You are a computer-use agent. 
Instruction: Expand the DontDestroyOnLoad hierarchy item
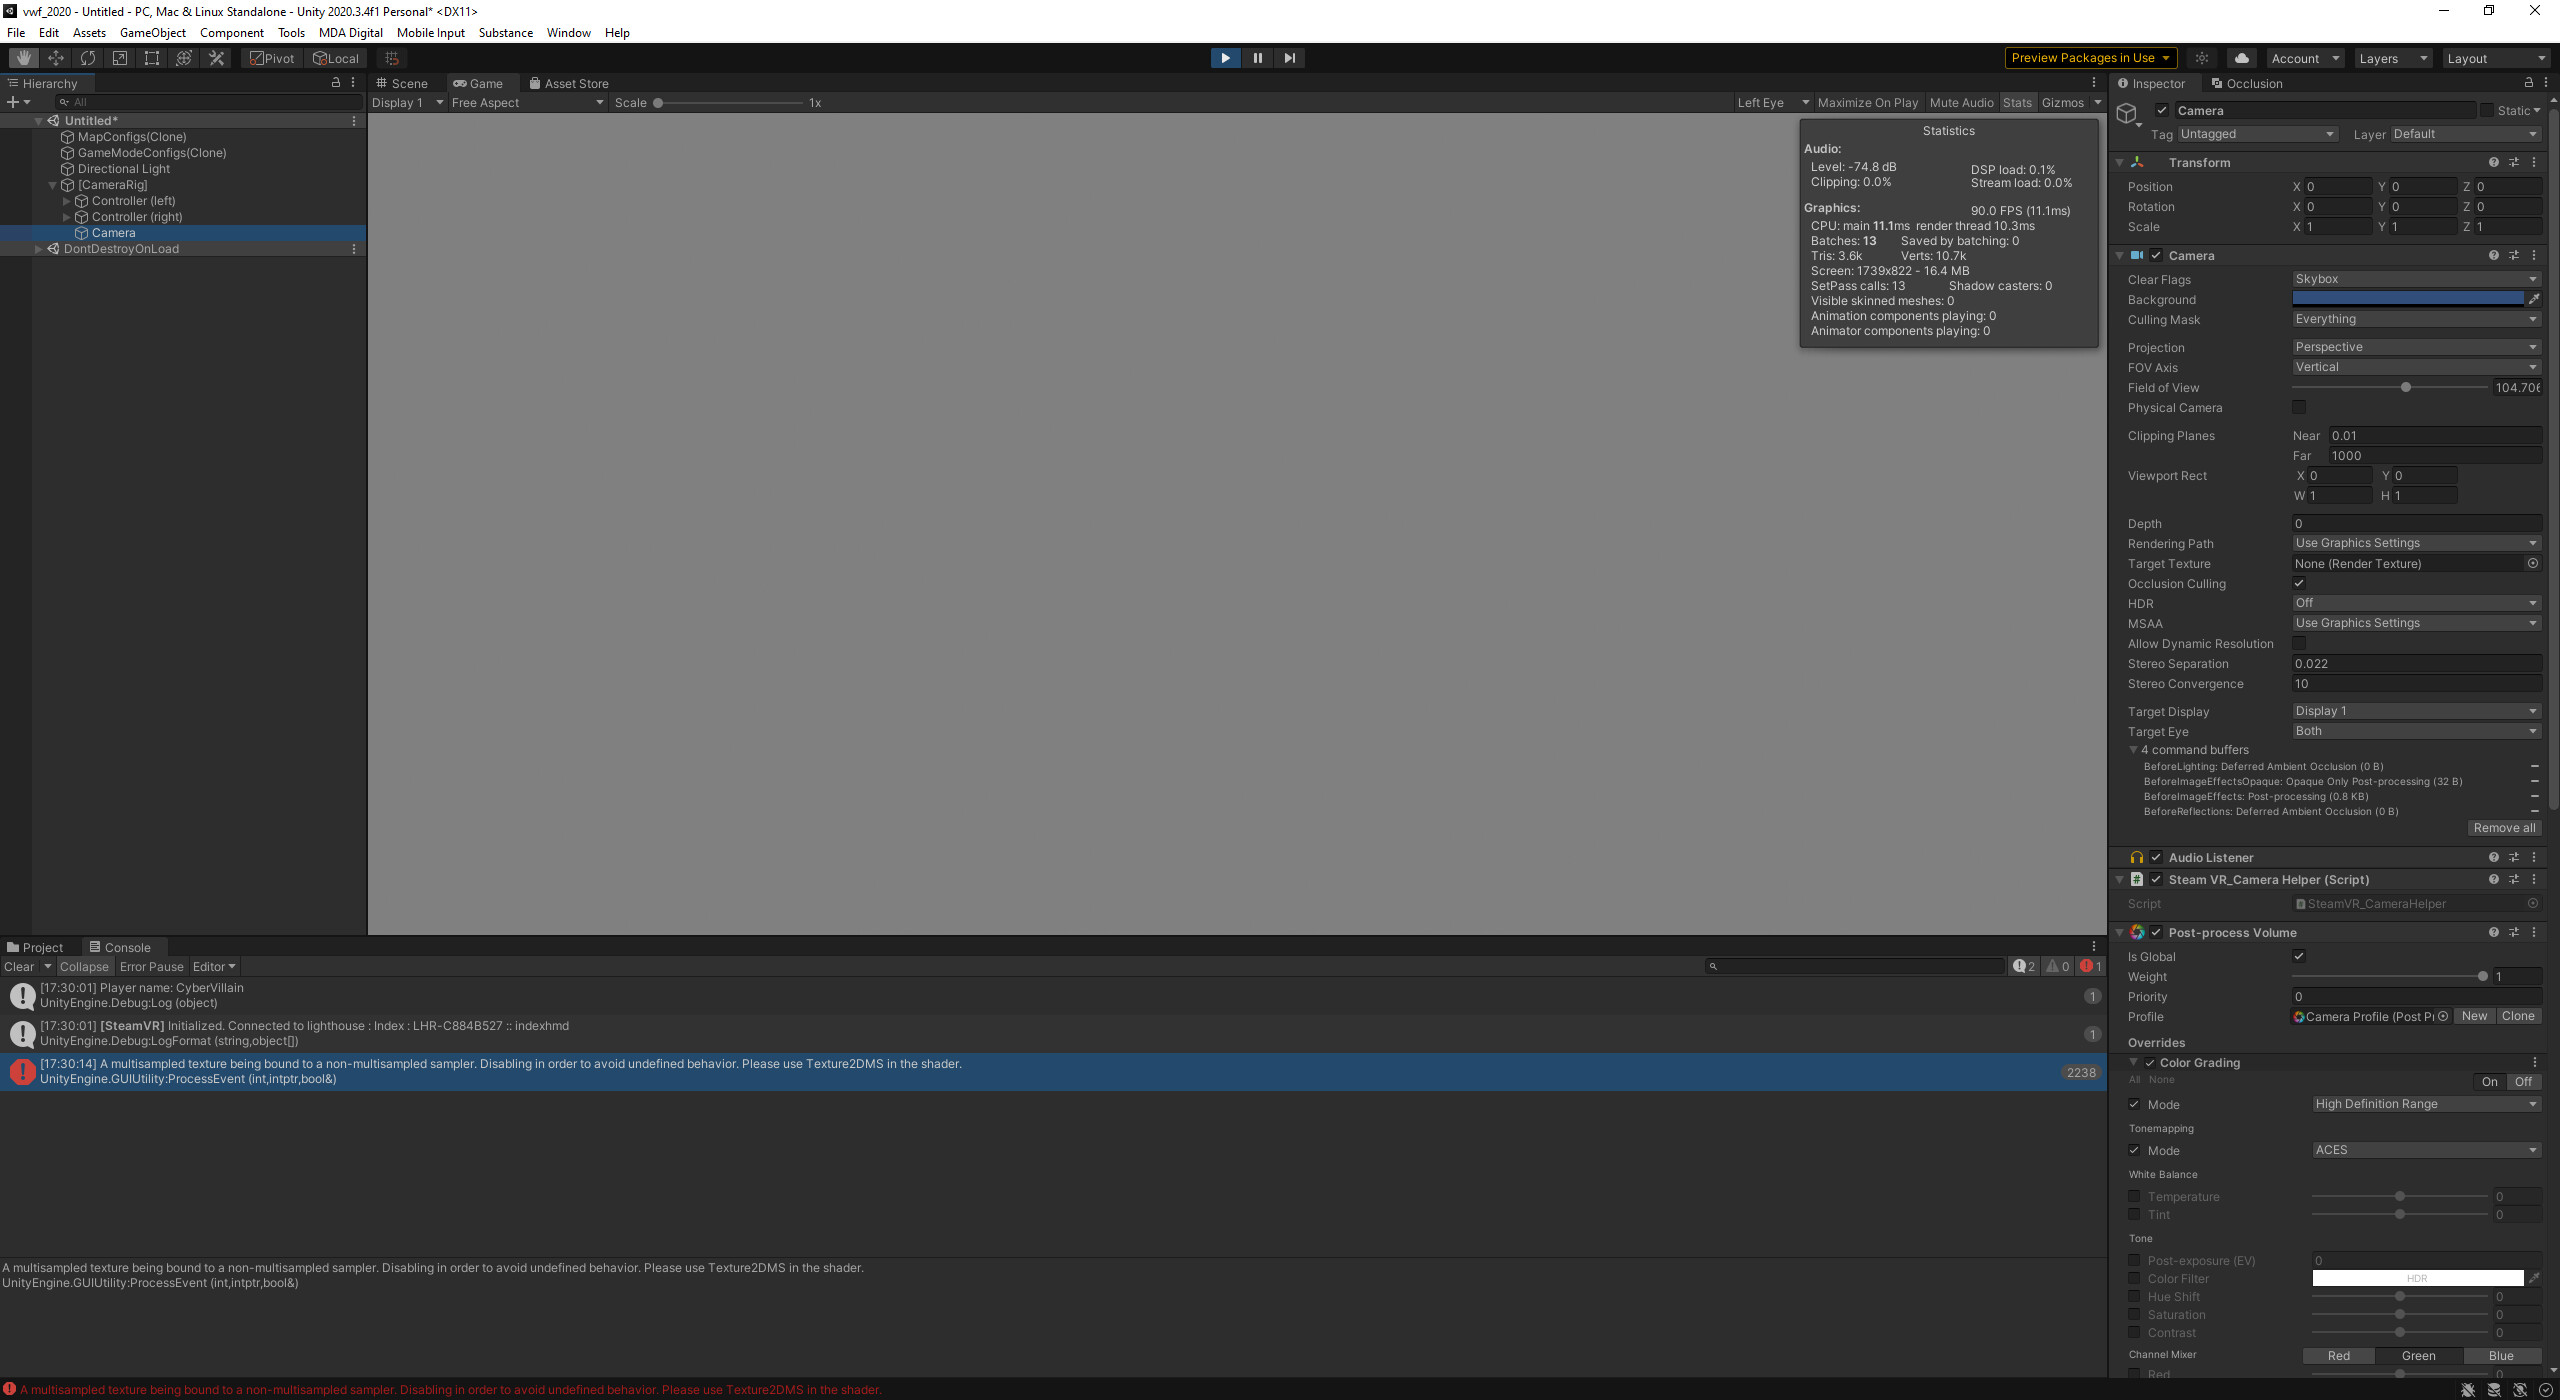(39, 249)
